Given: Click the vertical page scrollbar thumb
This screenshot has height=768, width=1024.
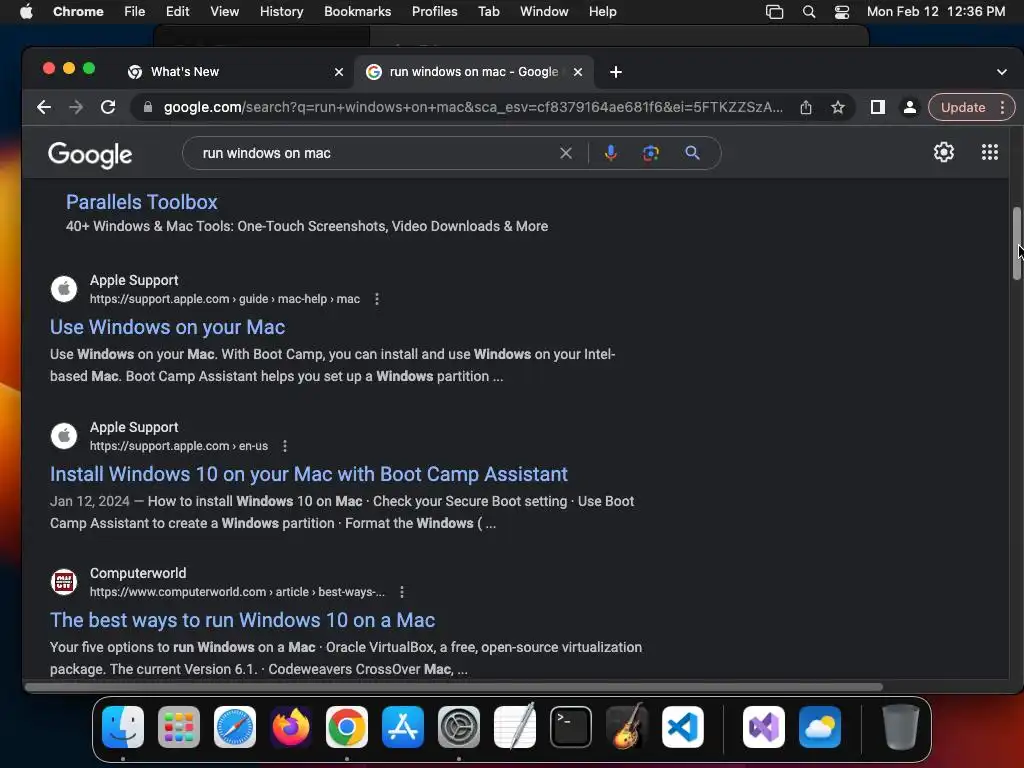Looking at the screenshot, I should pyautogui.click(x=1017, y=244).
